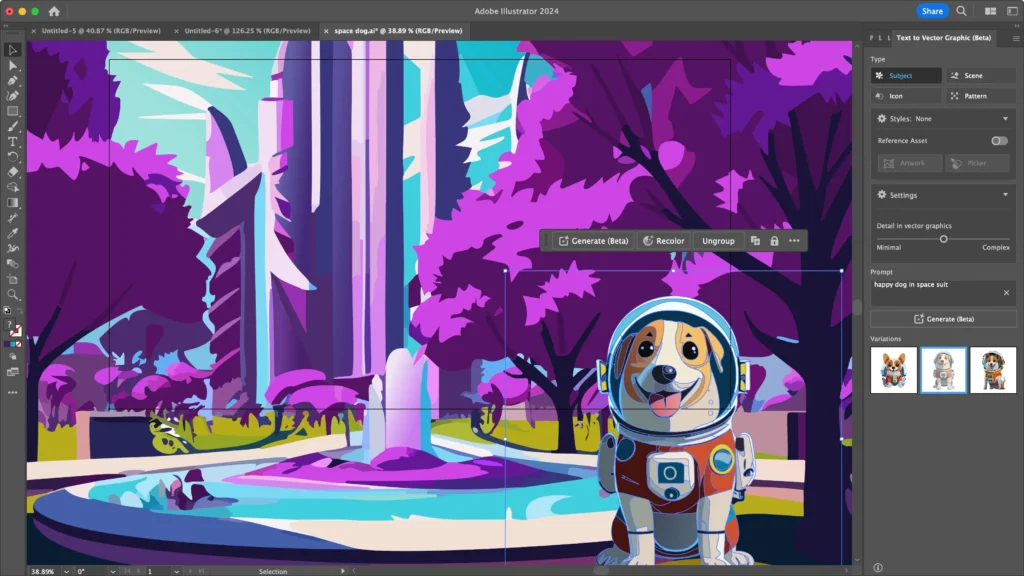Viewport: 1024px width, 576px height.
Task: Open the zoom level dropdown at 38.89%
Action: tap(66, 571)
